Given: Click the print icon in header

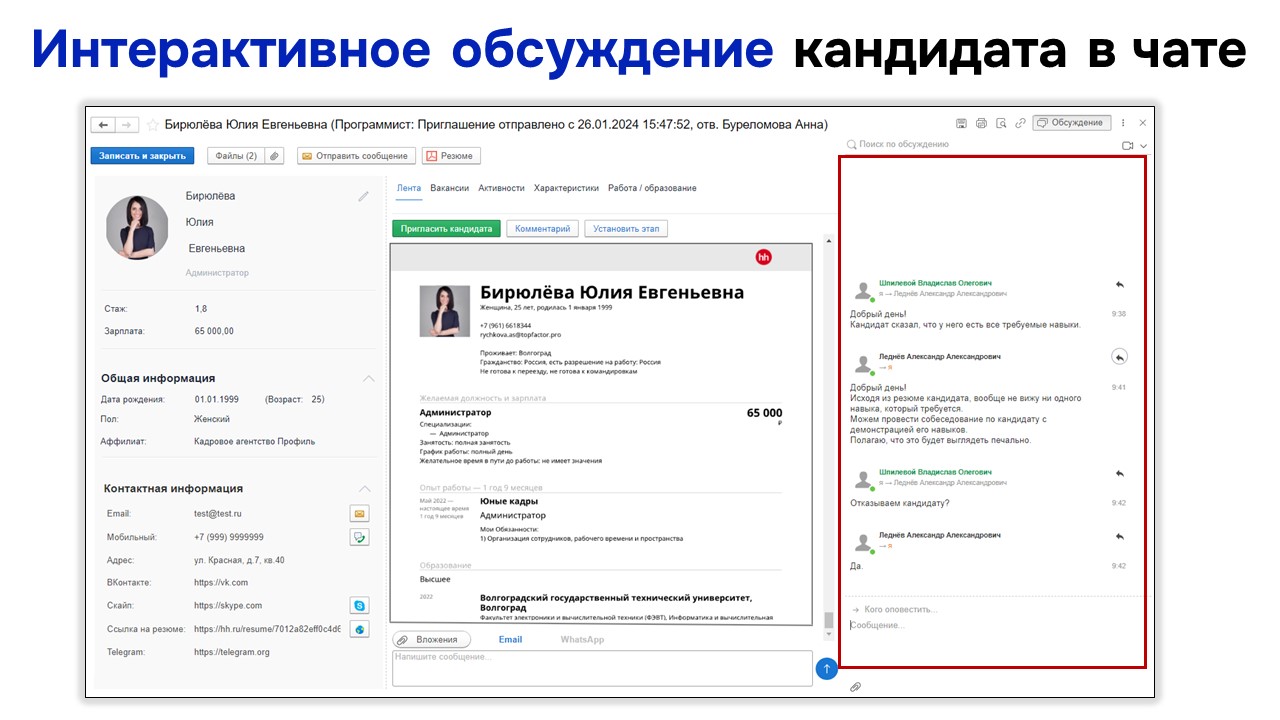Looking at the screenshot, I should (981, 123).
